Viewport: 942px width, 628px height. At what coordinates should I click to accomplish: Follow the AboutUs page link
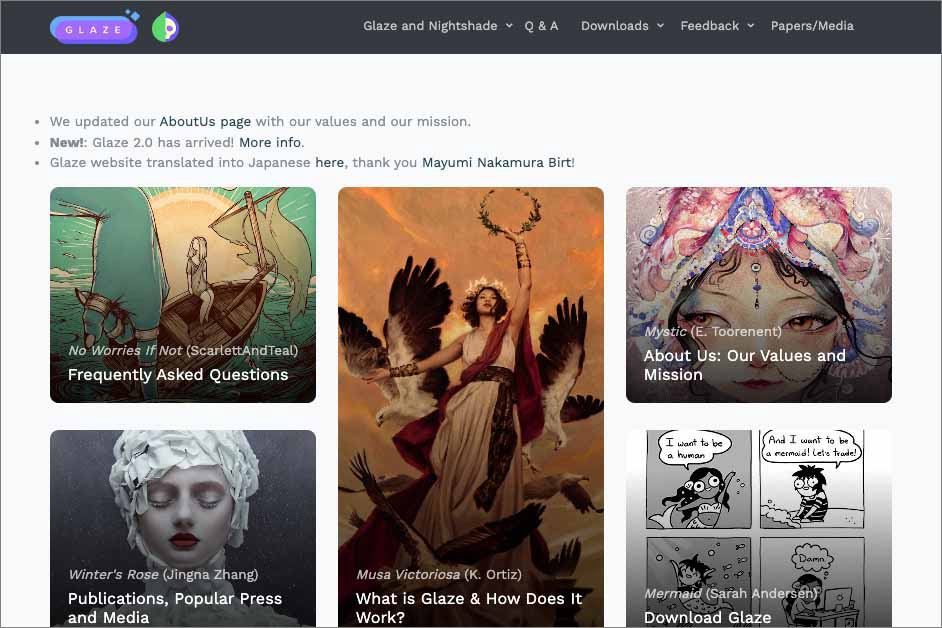pyautogui.click(x=205, y=121)
